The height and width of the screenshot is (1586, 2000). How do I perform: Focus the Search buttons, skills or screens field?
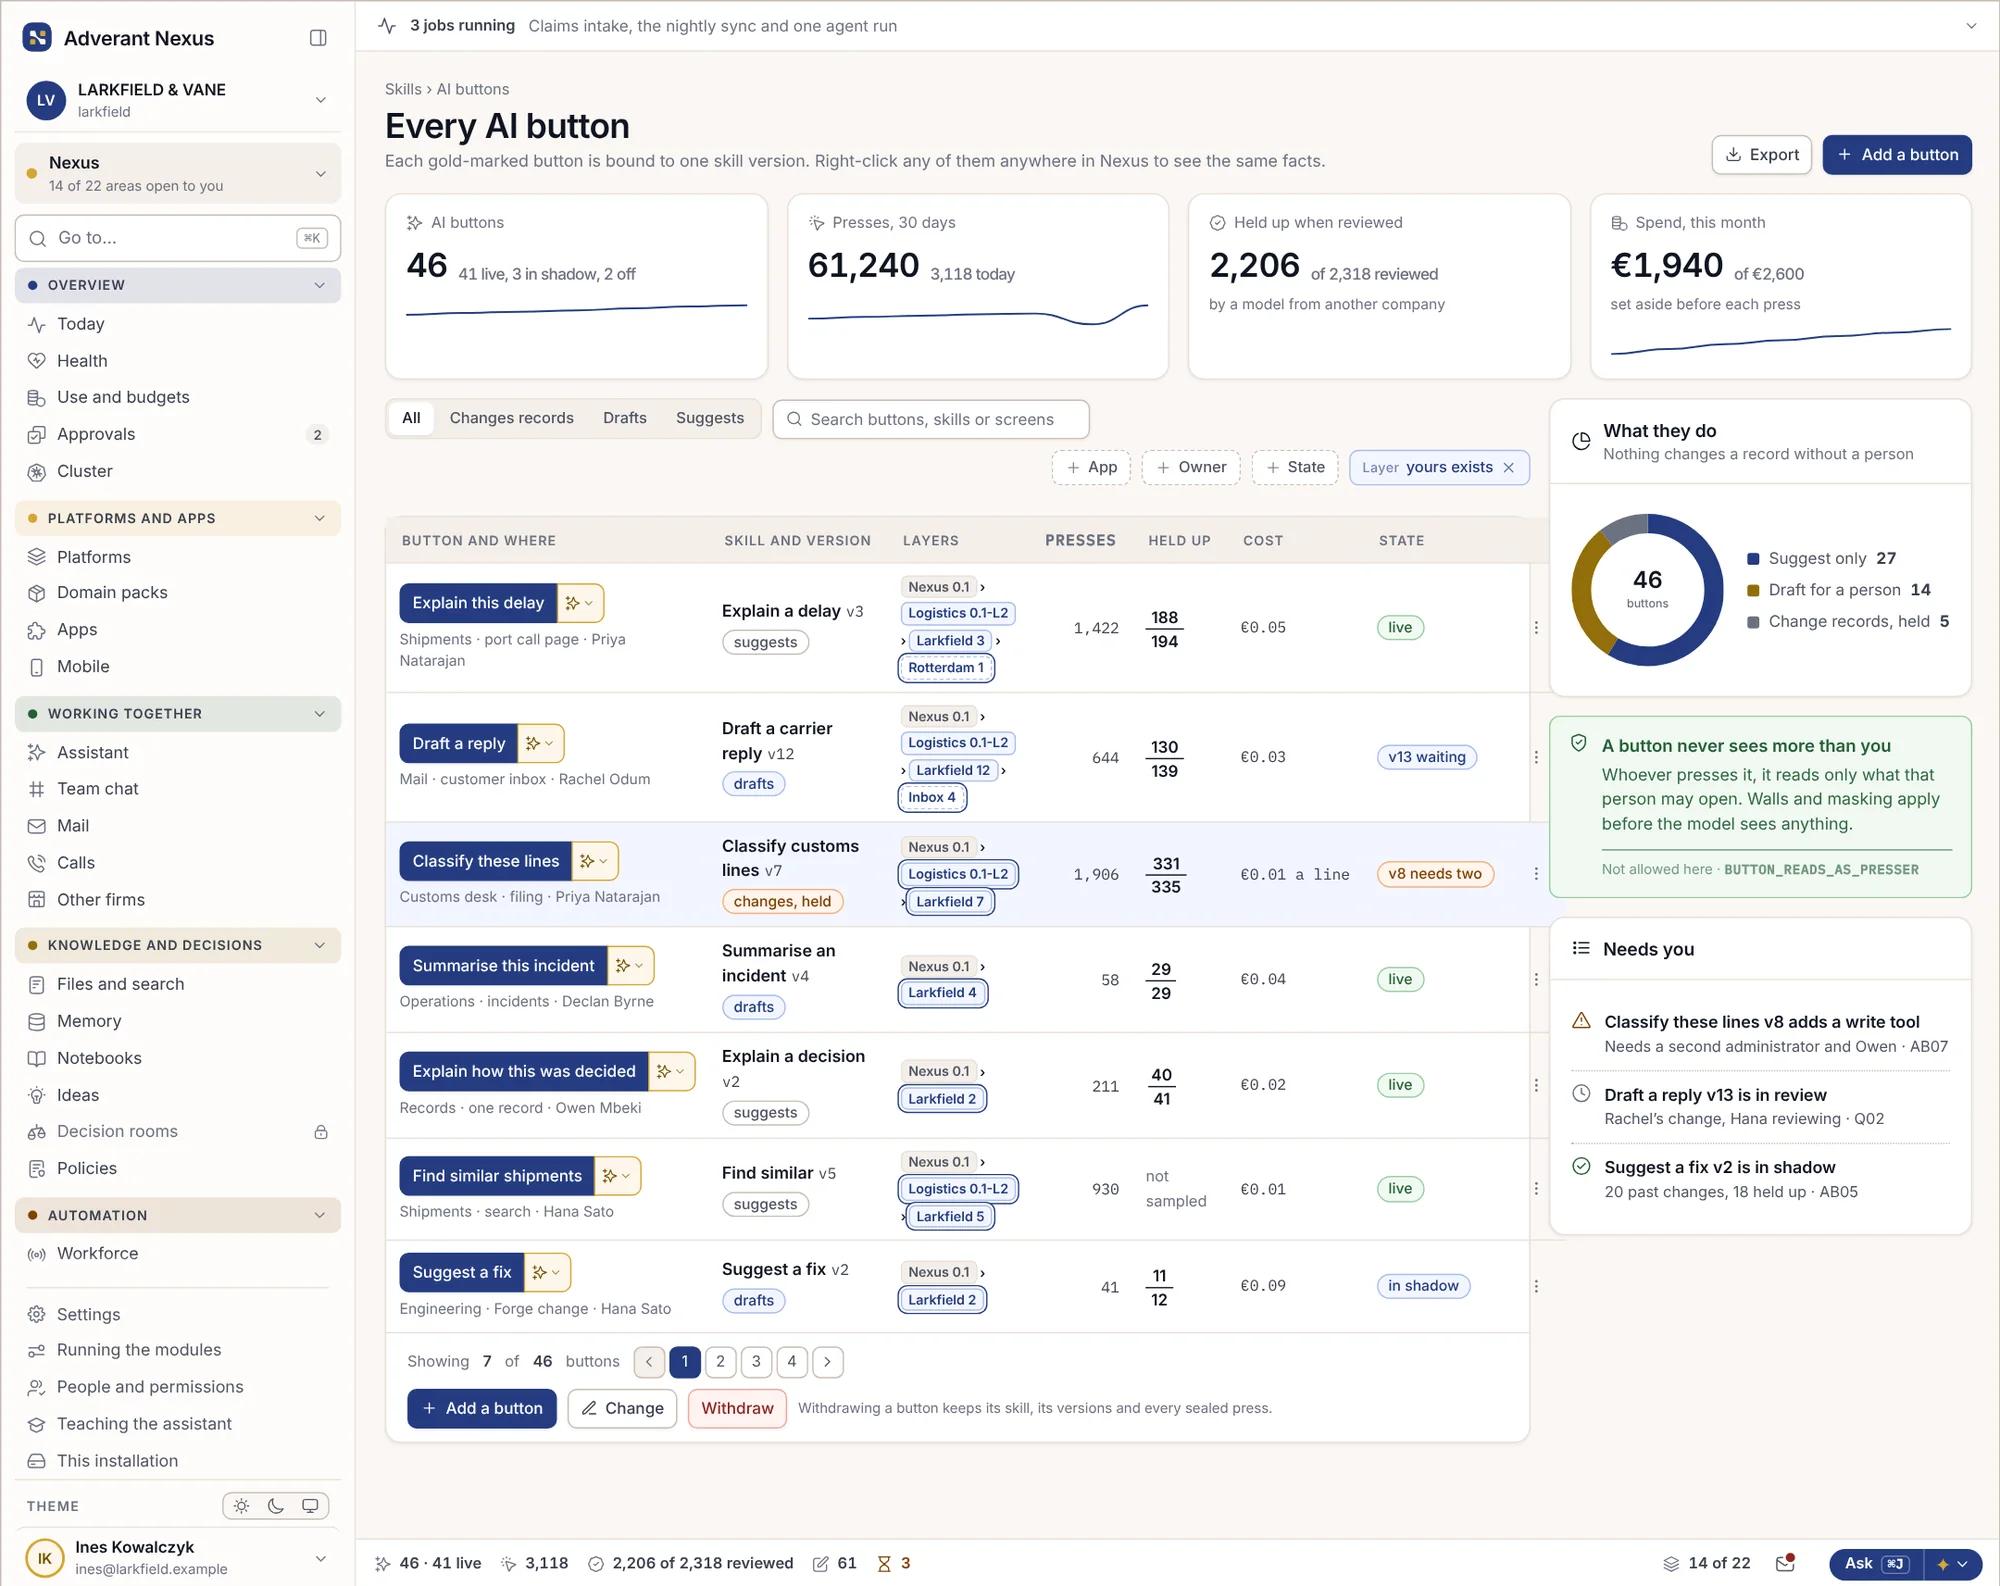pos(930,420)
